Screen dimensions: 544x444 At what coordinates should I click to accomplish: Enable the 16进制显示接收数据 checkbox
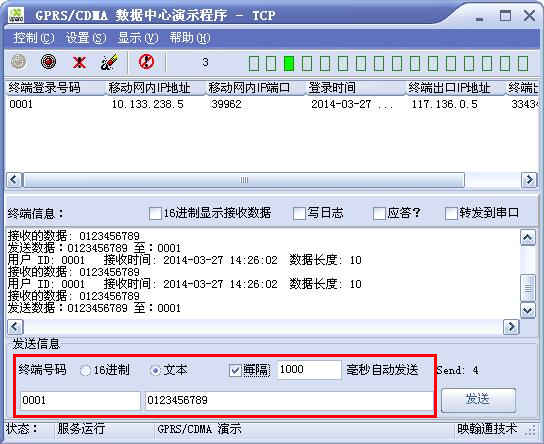click(155, 213)
